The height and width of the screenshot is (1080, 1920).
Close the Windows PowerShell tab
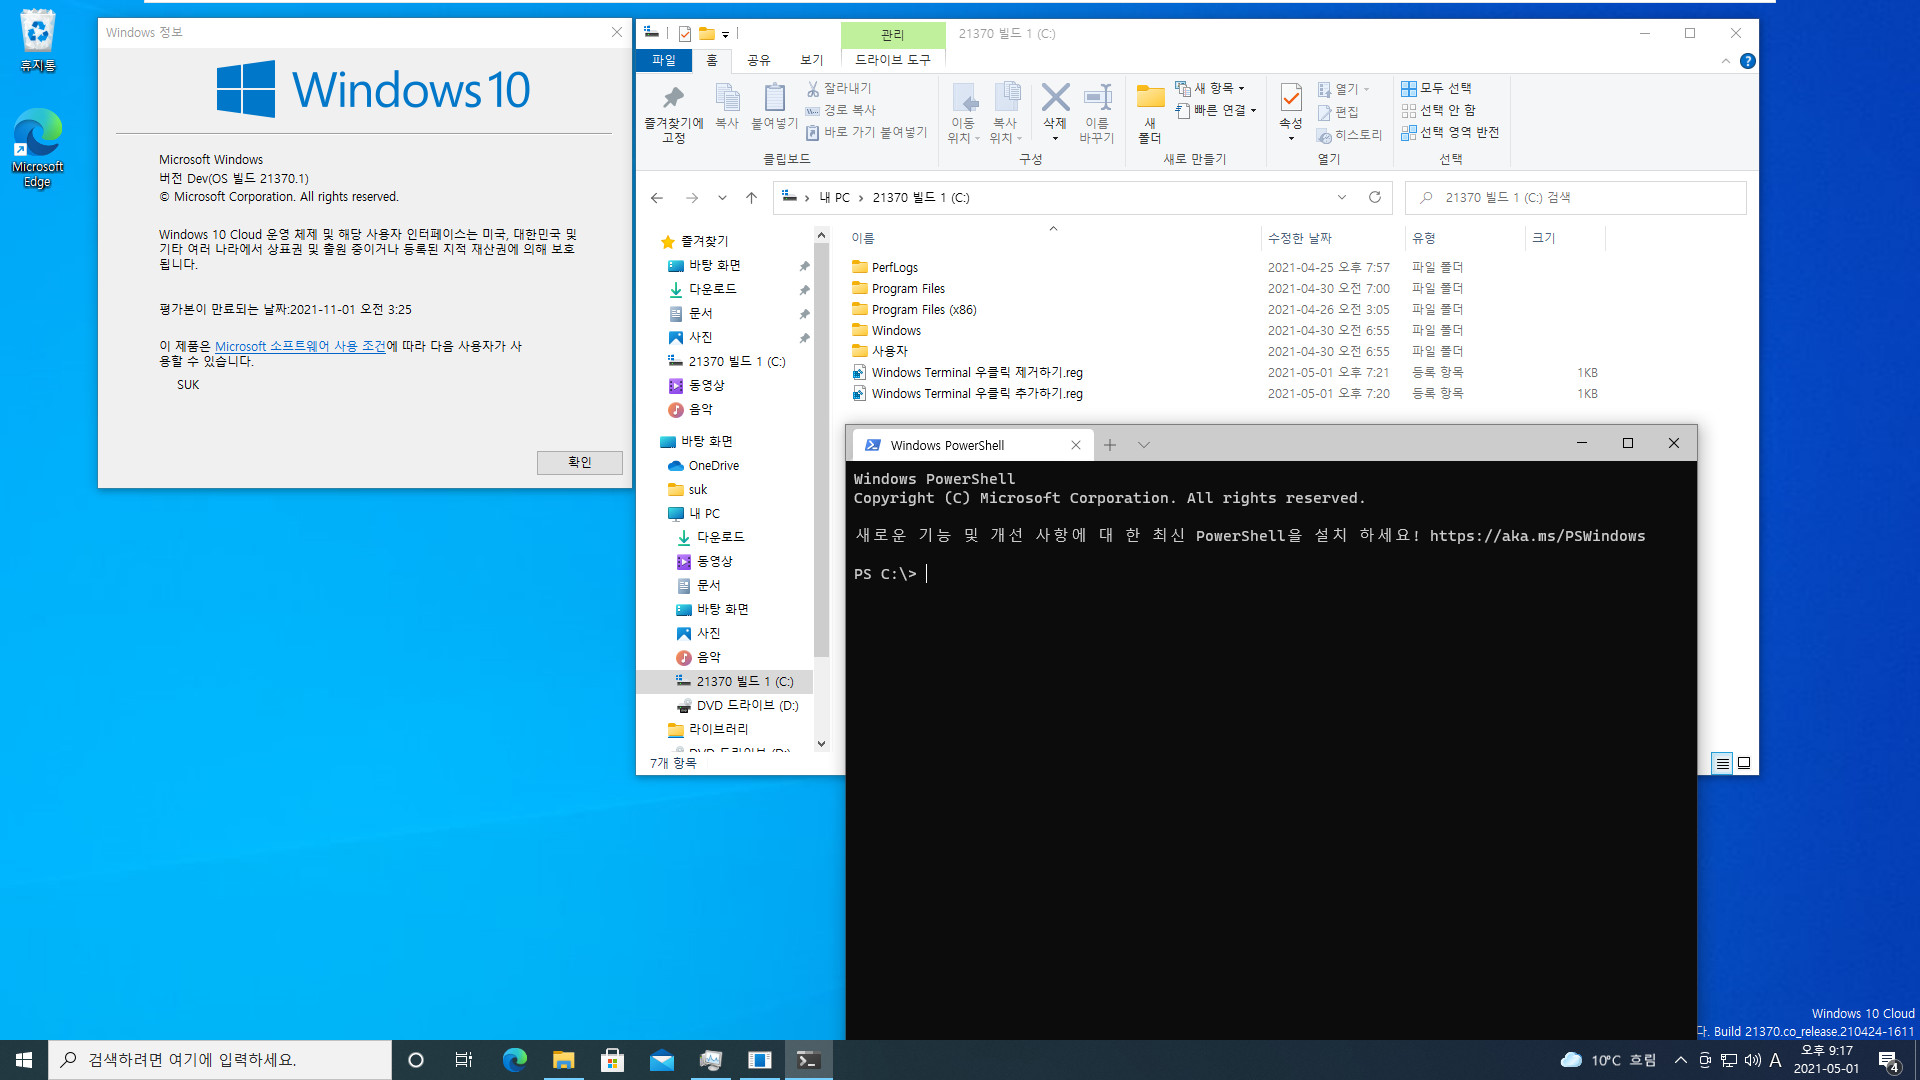coord(1076,445)
